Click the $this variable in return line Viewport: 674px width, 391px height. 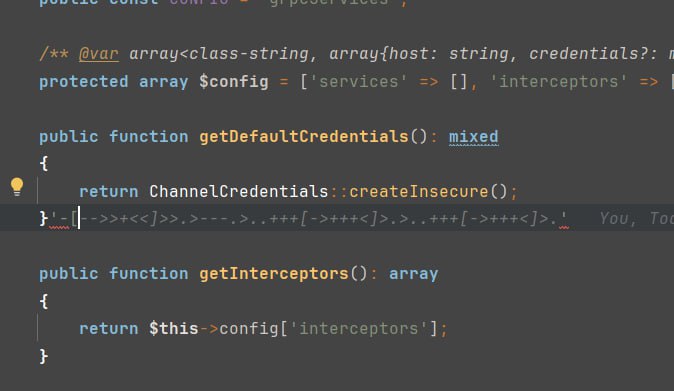174,329
